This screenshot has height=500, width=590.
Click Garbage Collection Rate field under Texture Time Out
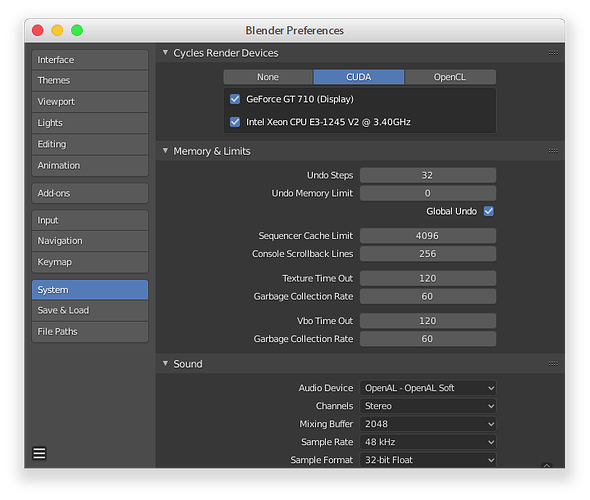pos(428,297)
